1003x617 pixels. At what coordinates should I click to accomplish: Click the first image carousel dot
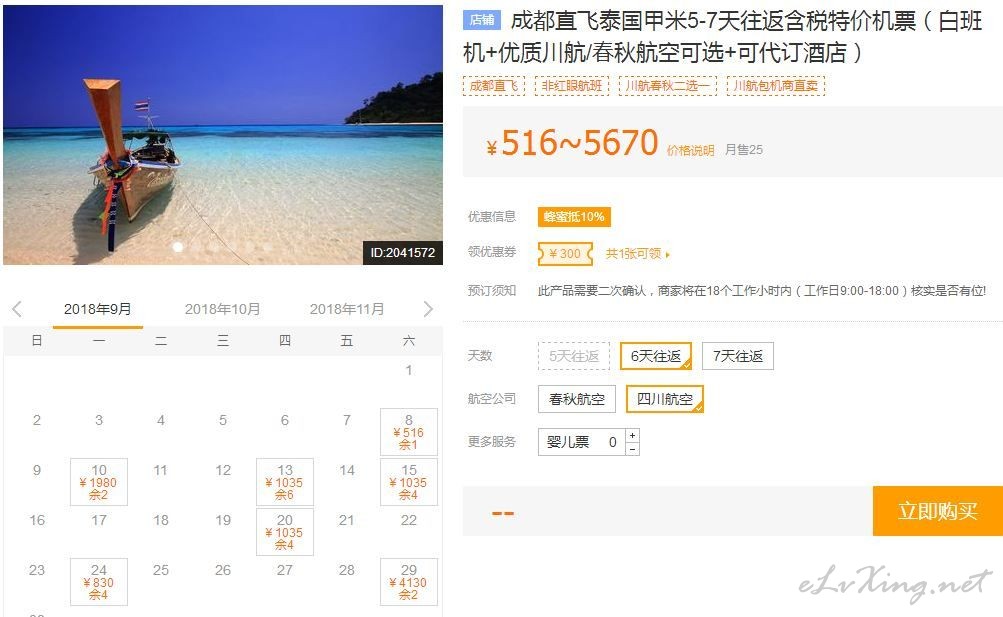178,247
